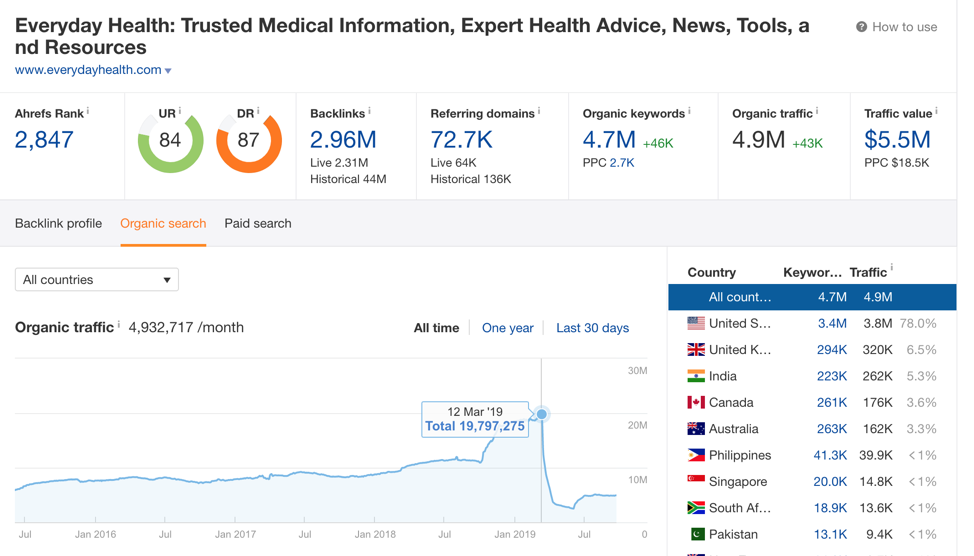
Task: Open the Organic keywords value 4.7M
Action: pos(609,140)
